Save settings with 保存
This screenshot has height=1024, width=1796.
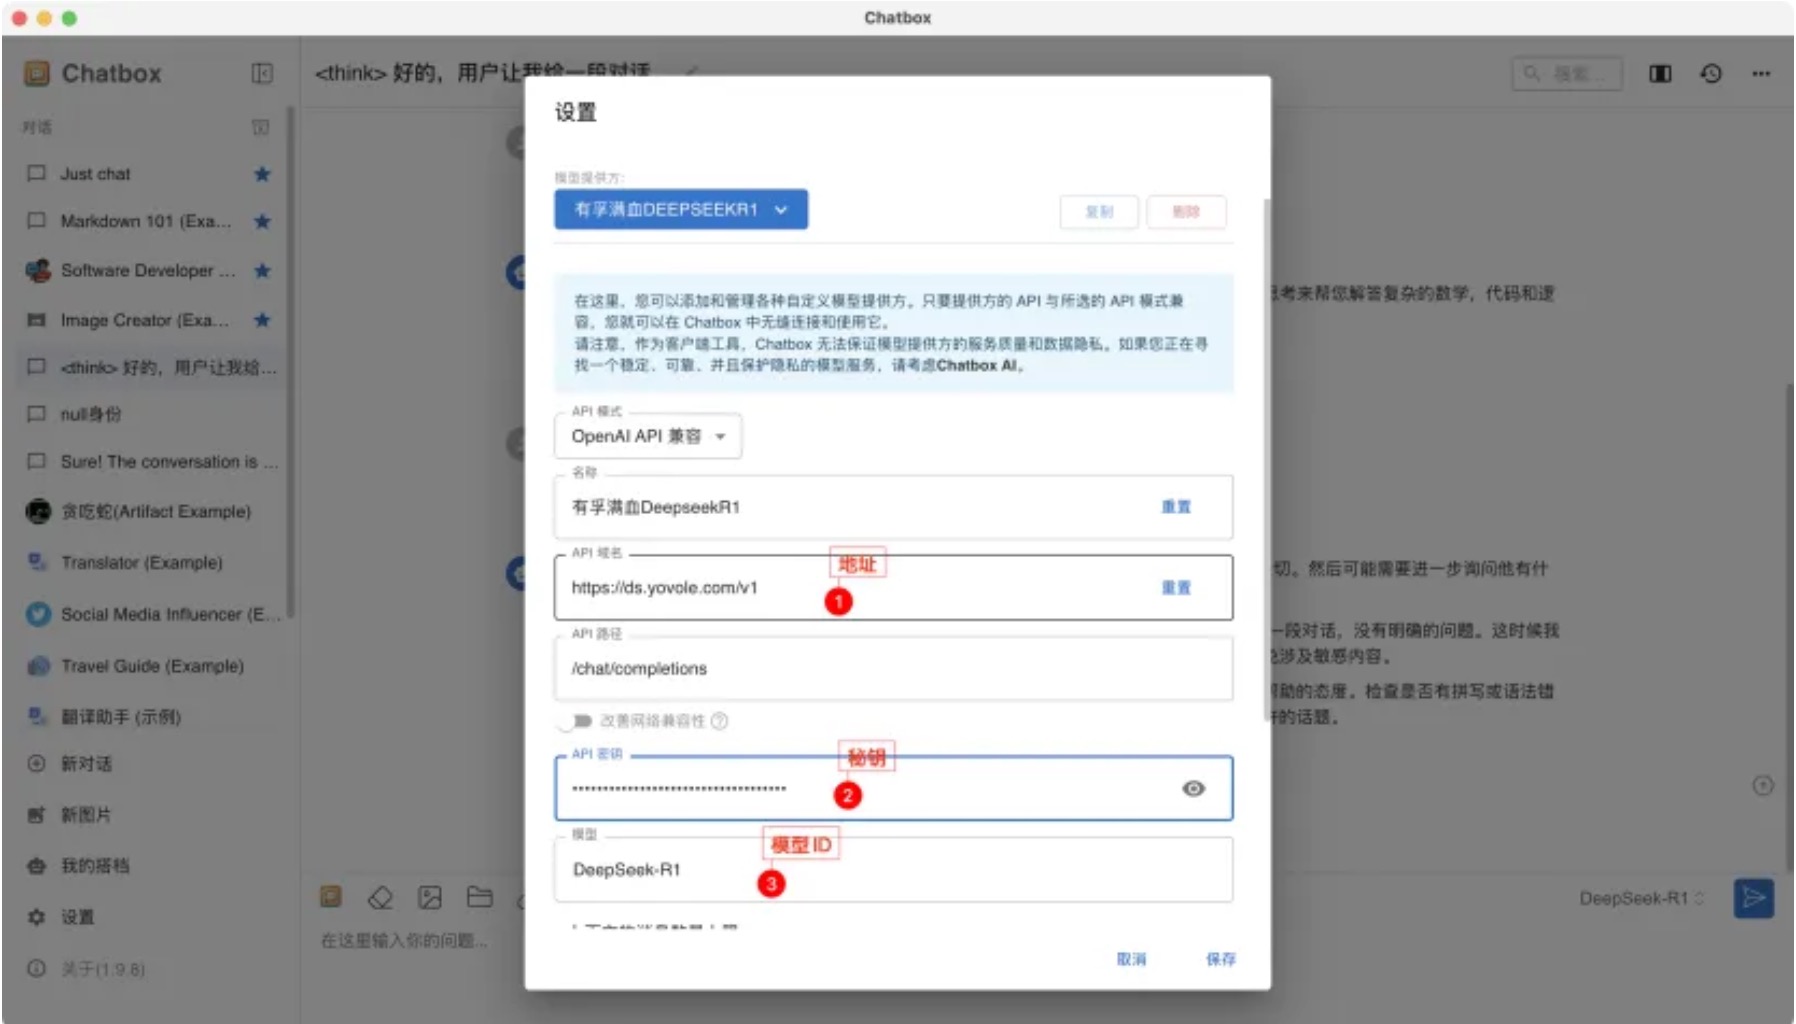pyautogui.click(x=1221, y=959)
